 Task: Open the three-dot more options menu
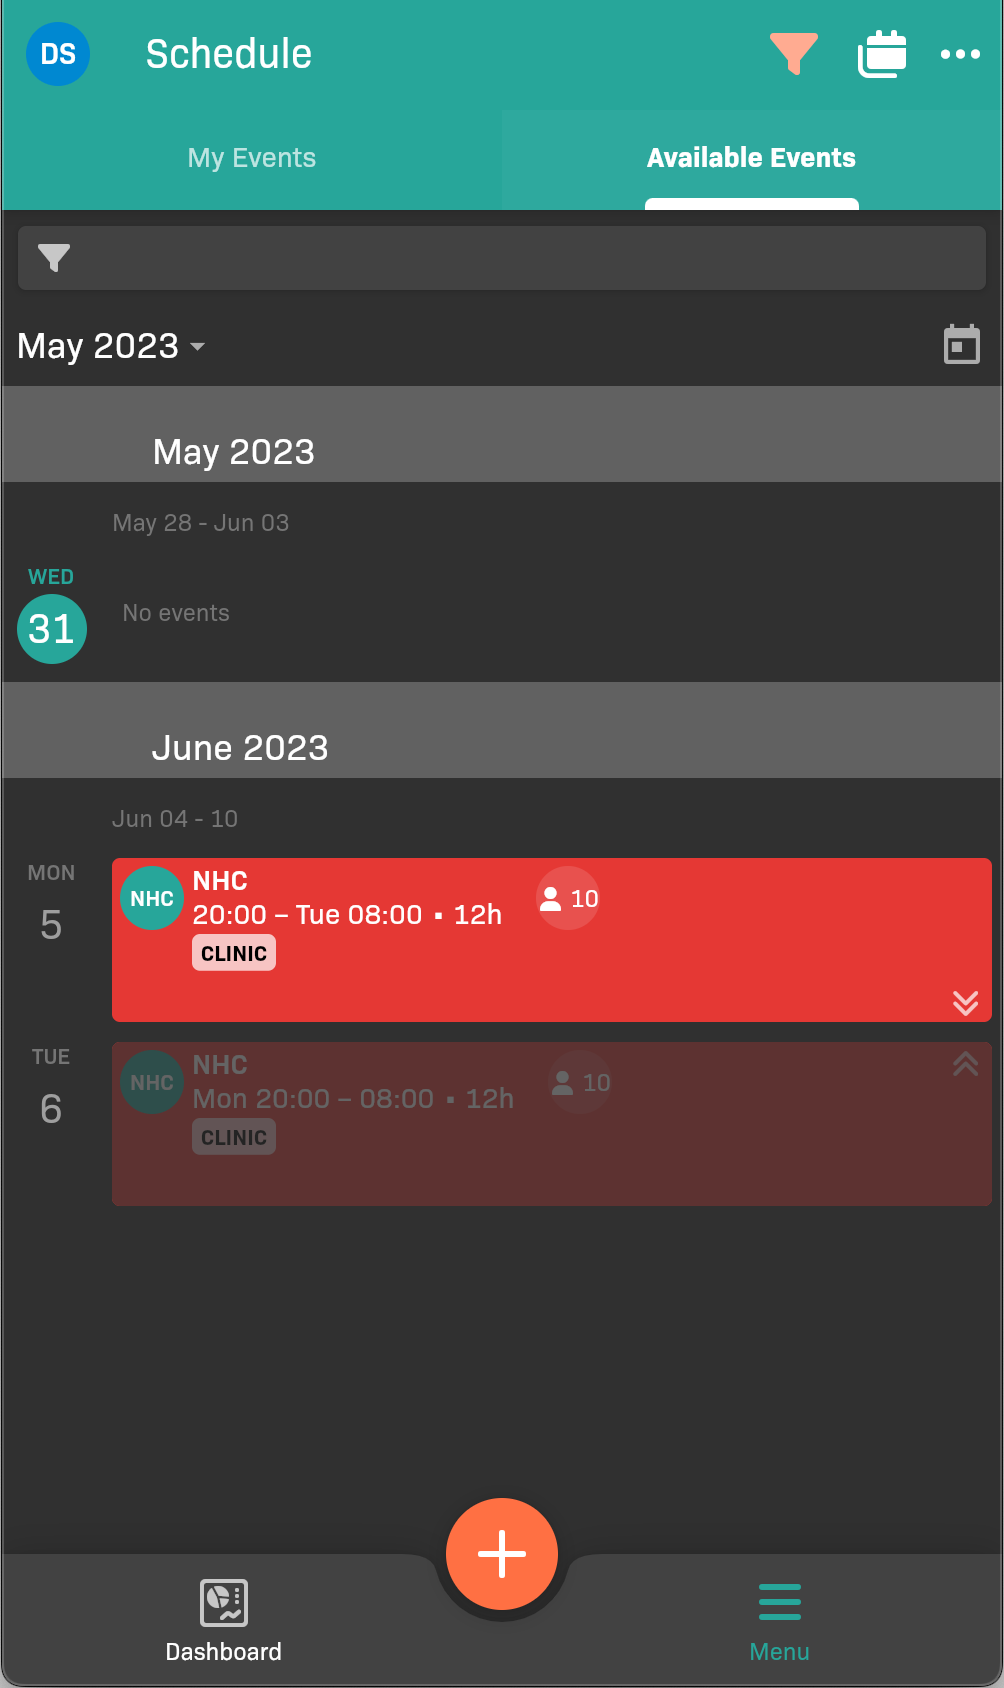pyautogui.click(x=960, y=54)
